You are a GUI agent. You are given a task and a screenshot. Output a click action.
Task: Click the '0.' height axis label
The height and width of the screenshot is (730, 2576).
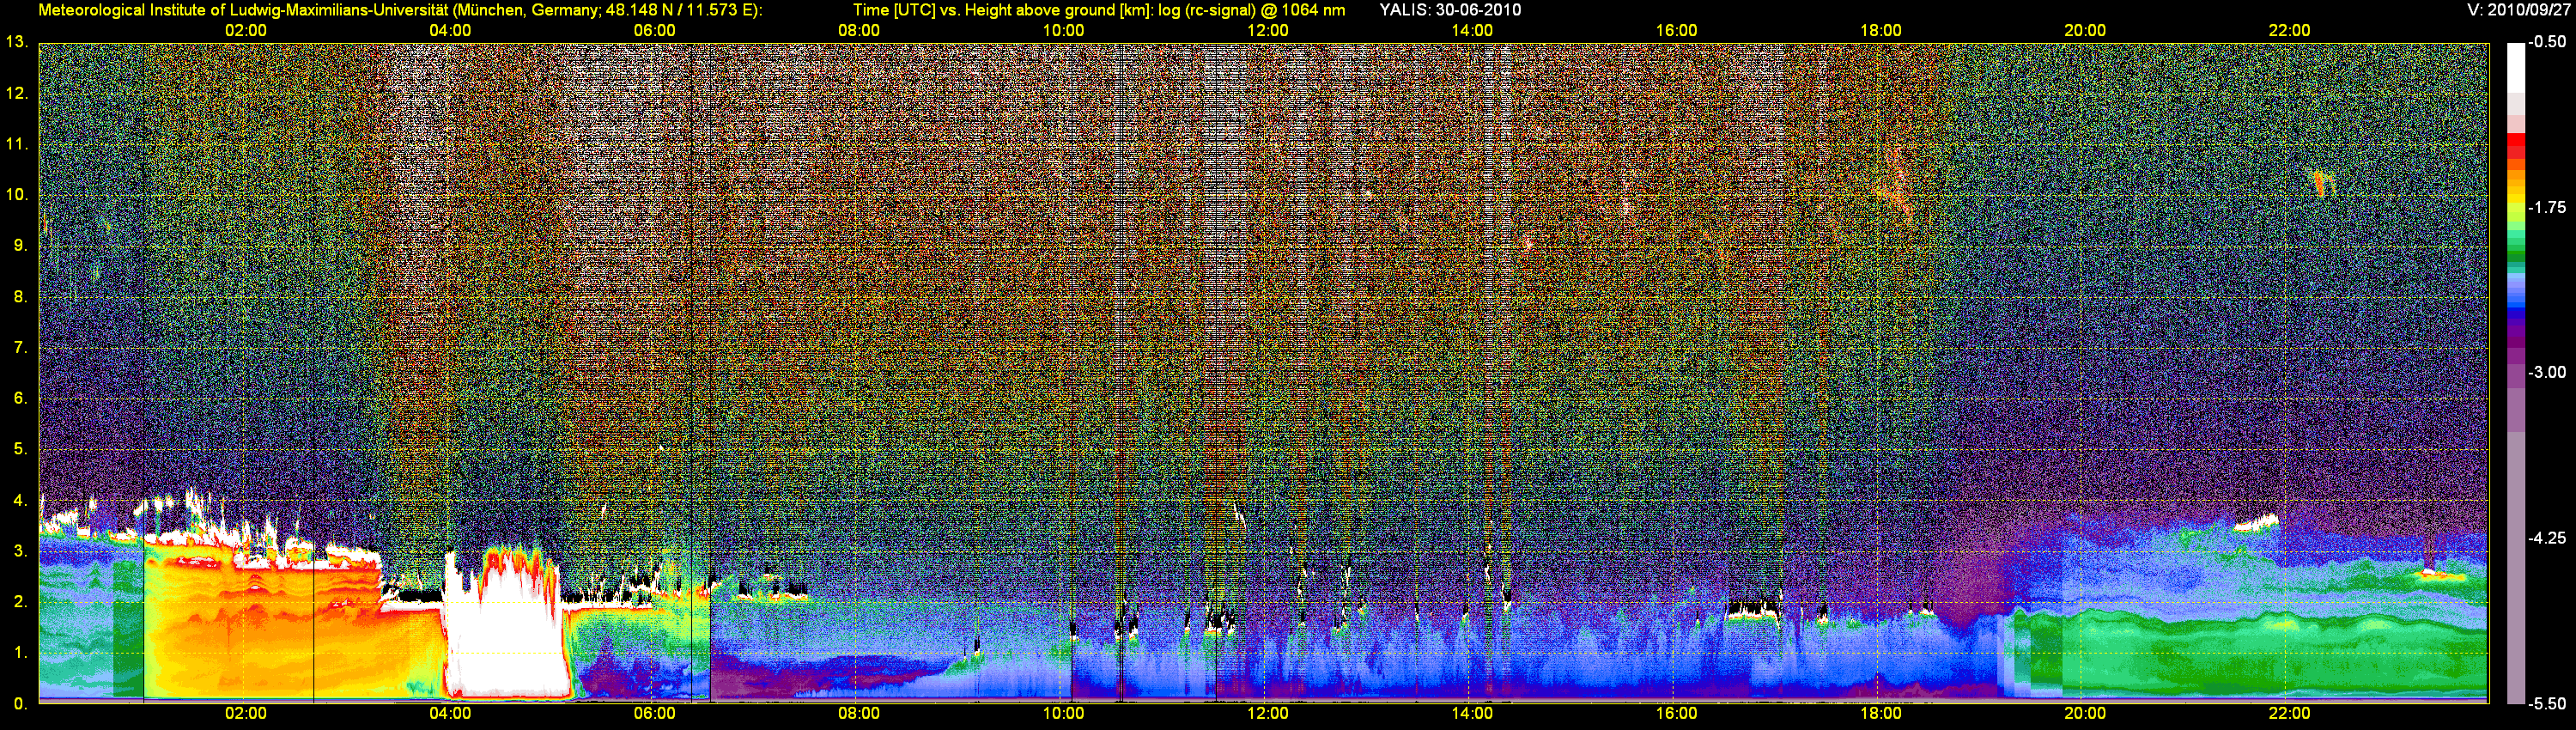19,704
